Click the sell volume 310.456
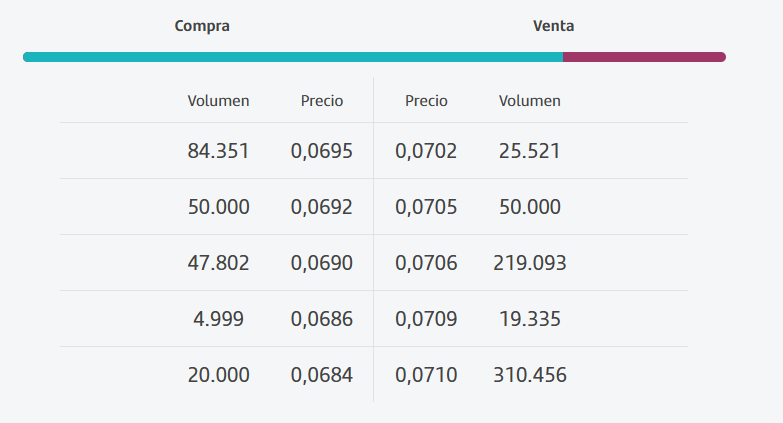 [530, 375]
